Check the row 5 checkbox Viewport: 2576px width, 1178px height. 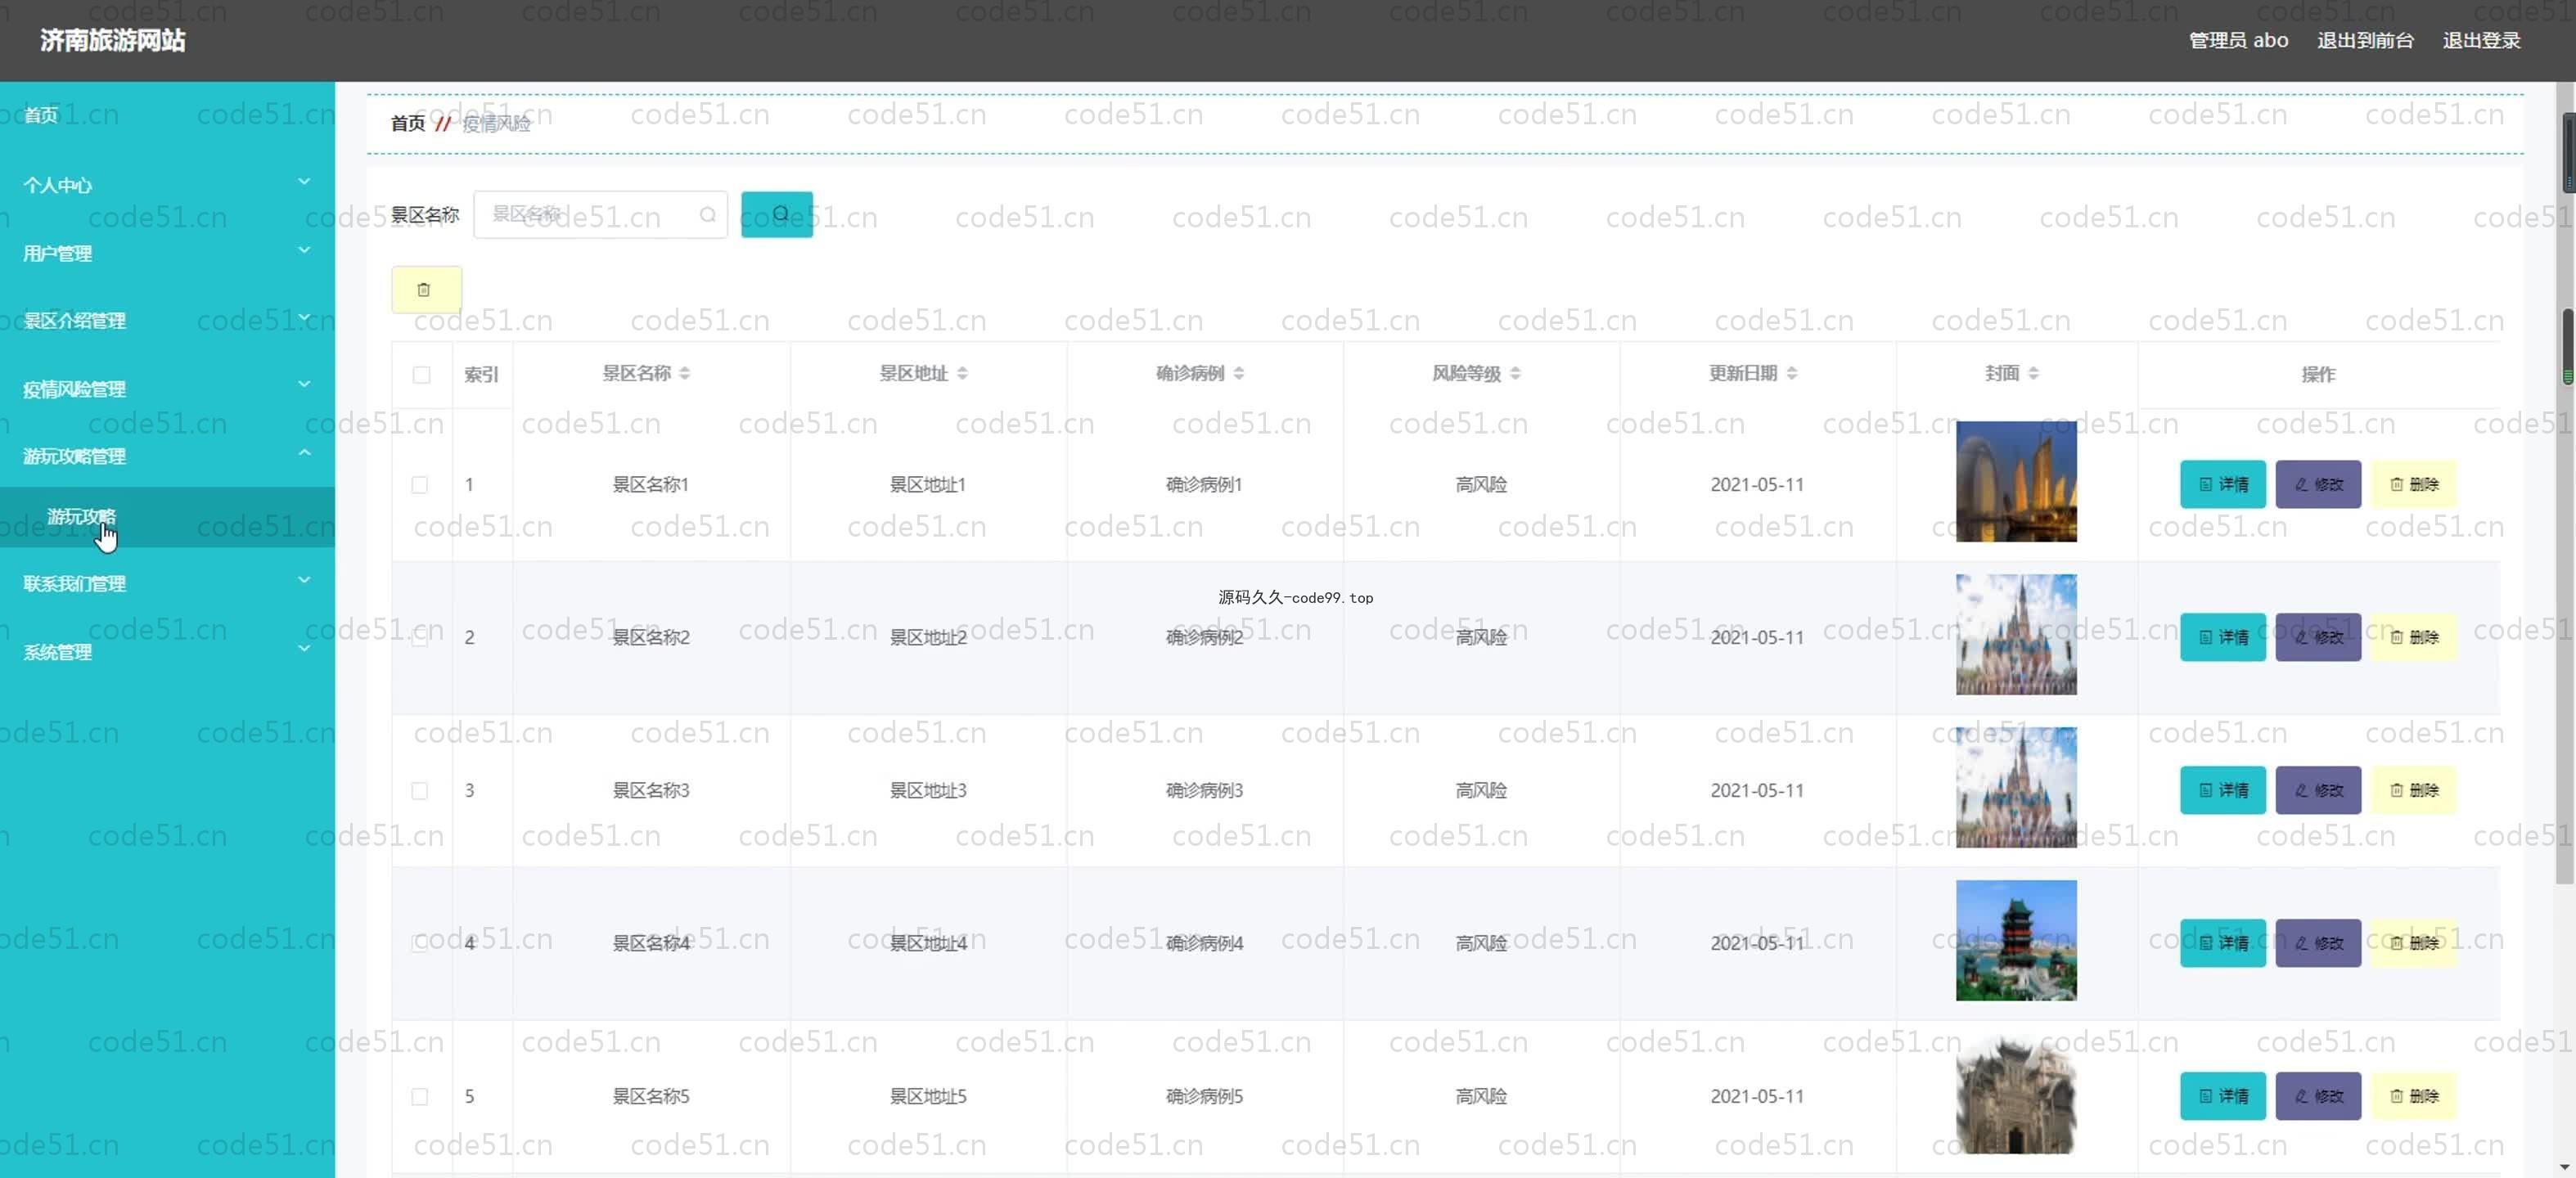point(420,1097)
